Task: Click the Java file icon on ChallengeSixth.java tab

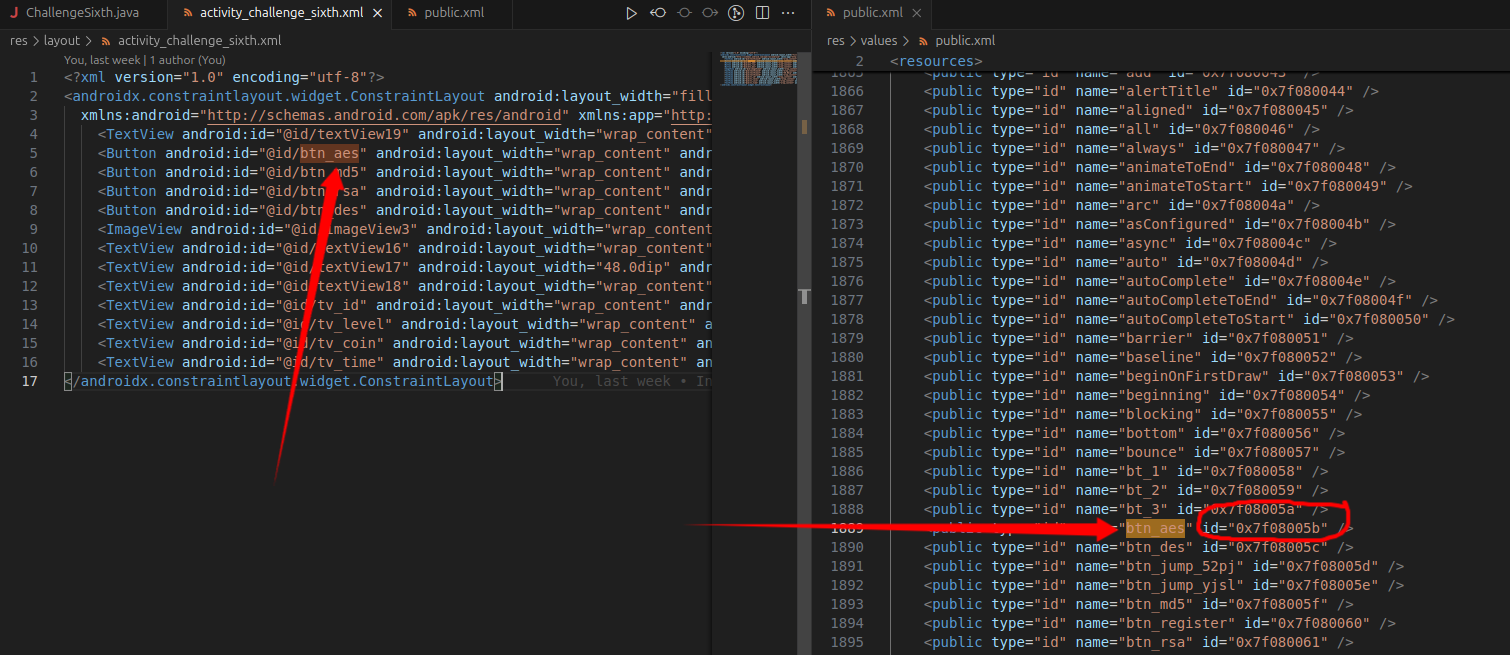Action: pos(14,13)
